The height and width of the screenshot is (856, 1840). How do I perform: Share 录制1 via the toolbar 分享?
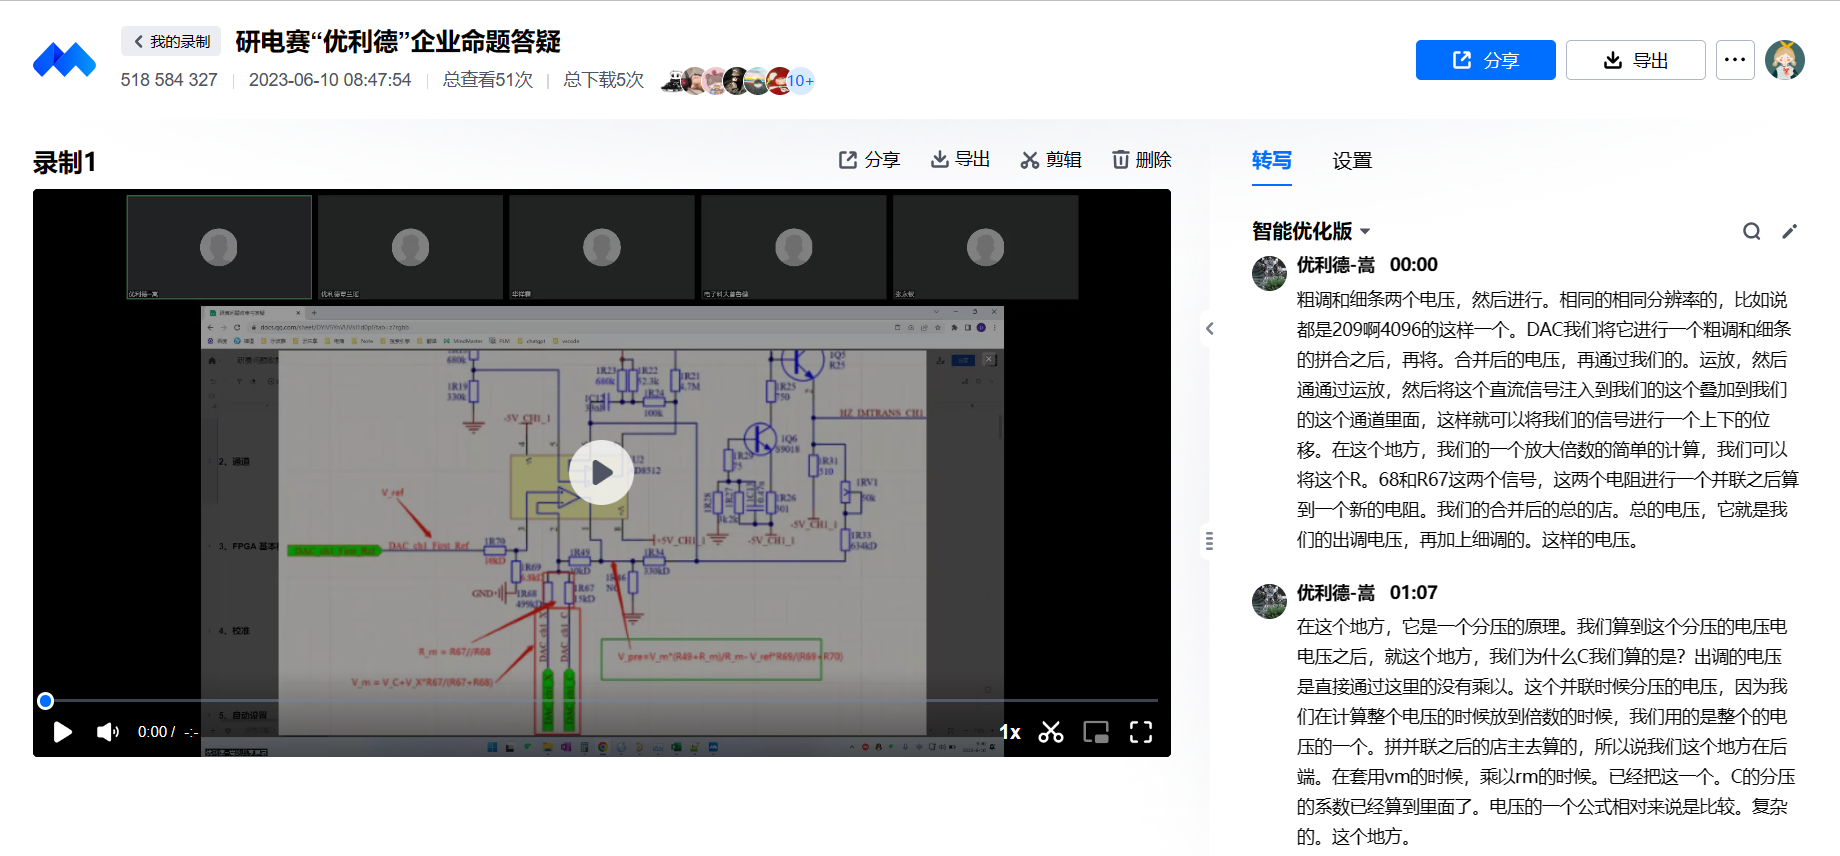869,160
